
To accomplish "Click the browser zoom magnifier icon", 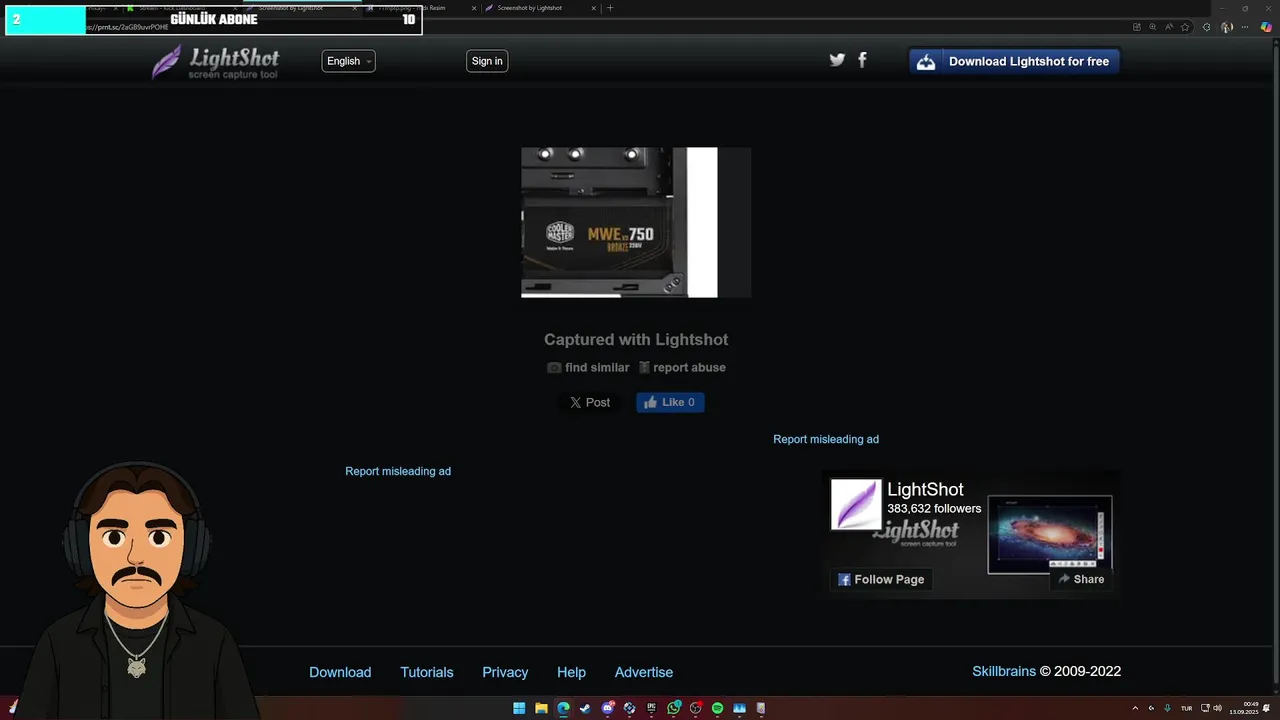I will point(1152,27).
